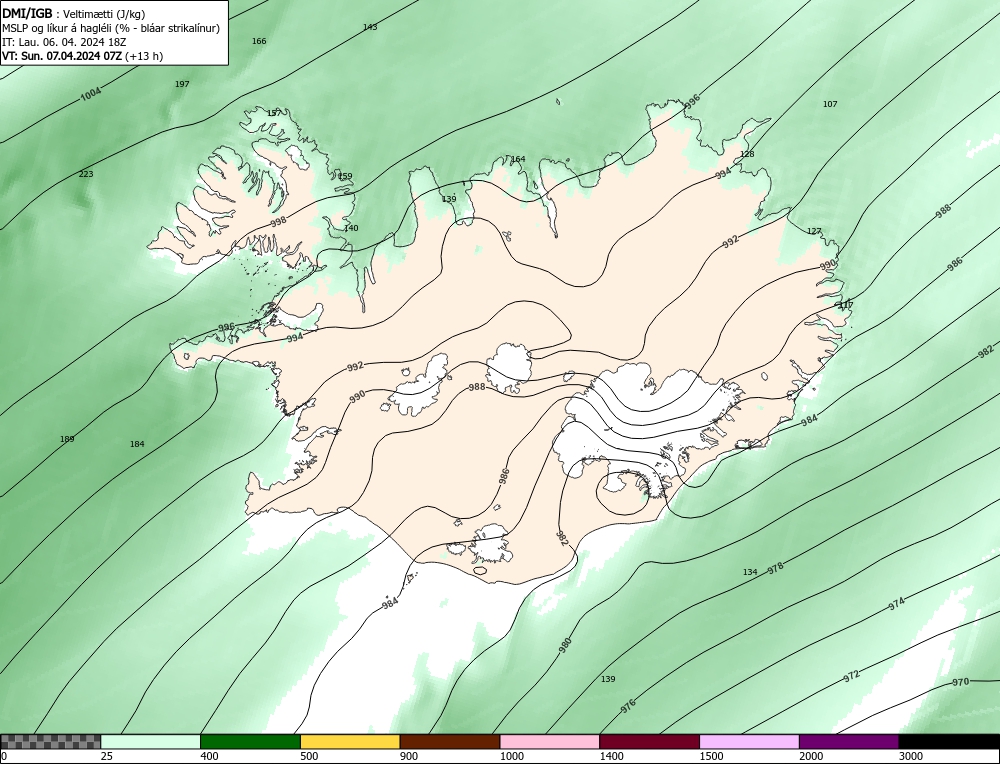Click the value 143 on the map
Image resolution: width=1000 pixels, height=764 pixels.
click(x=370, y=27)
